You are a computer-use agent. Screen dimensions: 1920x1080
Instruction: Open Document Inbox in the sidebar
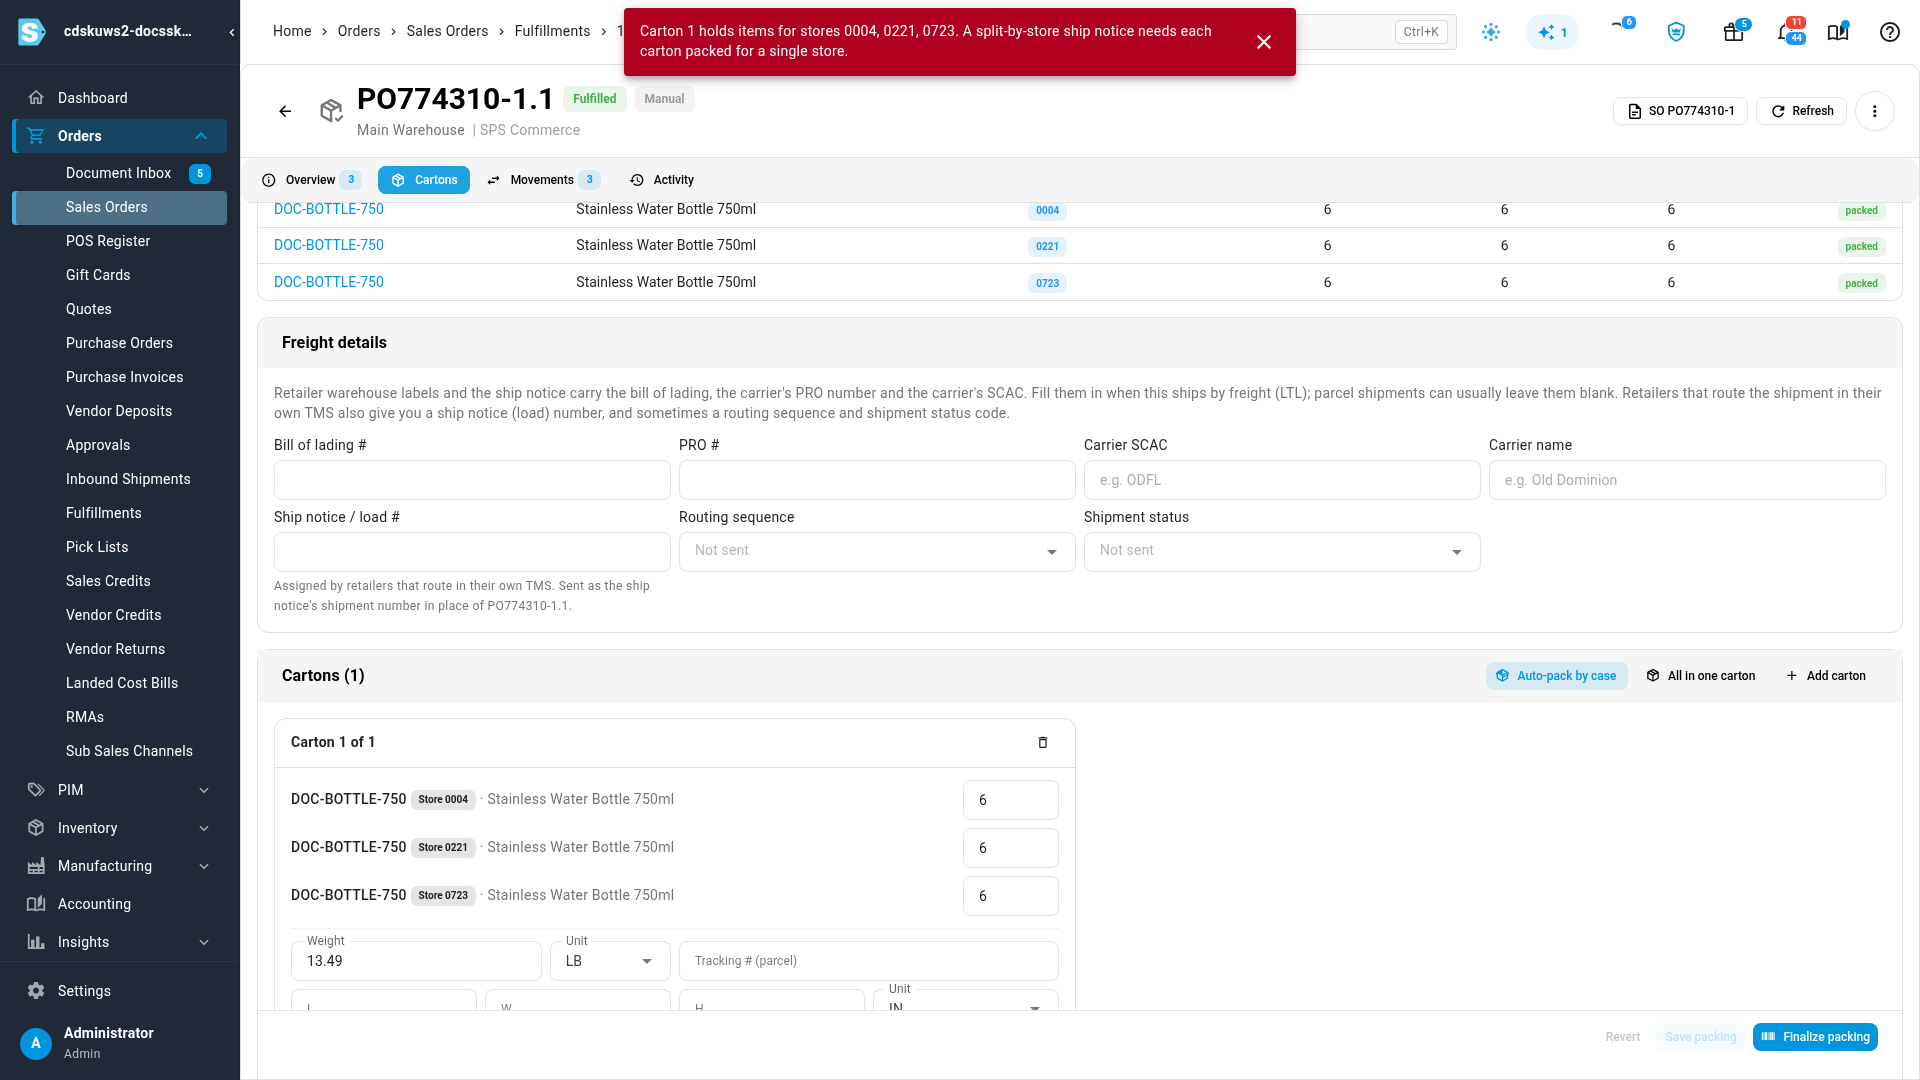point(119,173)
